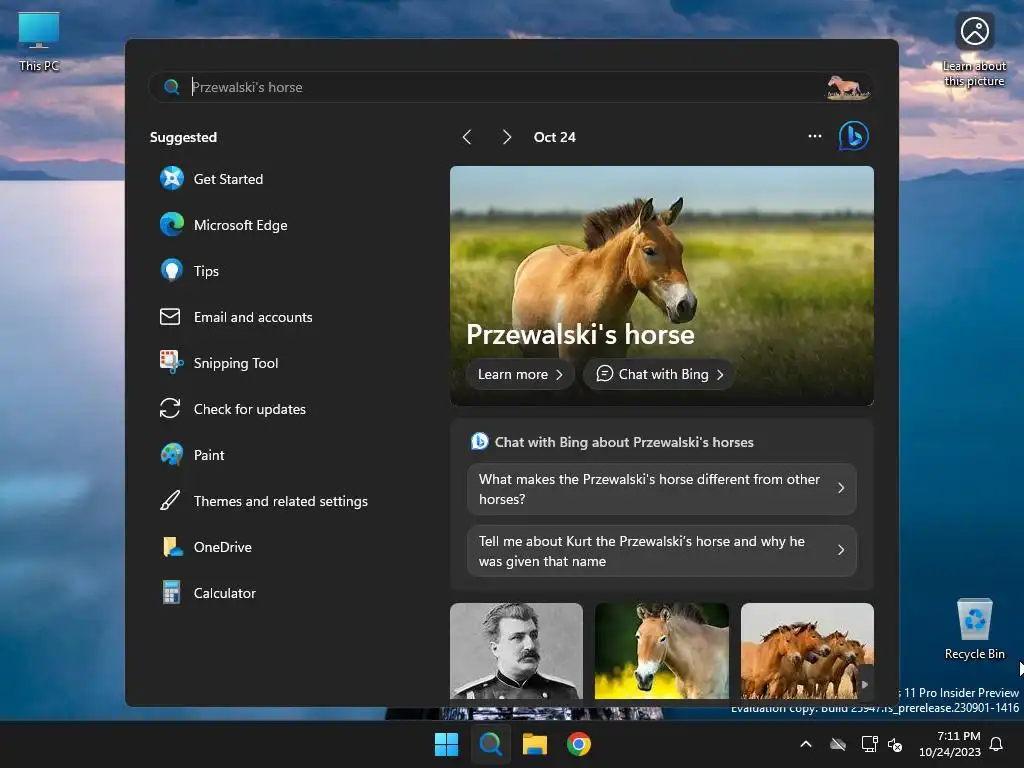Open notification bell in taskbar
Image resolution: width=1024 pixels, height=768 pixels.
pyautogui.click(x=997, y=744)
